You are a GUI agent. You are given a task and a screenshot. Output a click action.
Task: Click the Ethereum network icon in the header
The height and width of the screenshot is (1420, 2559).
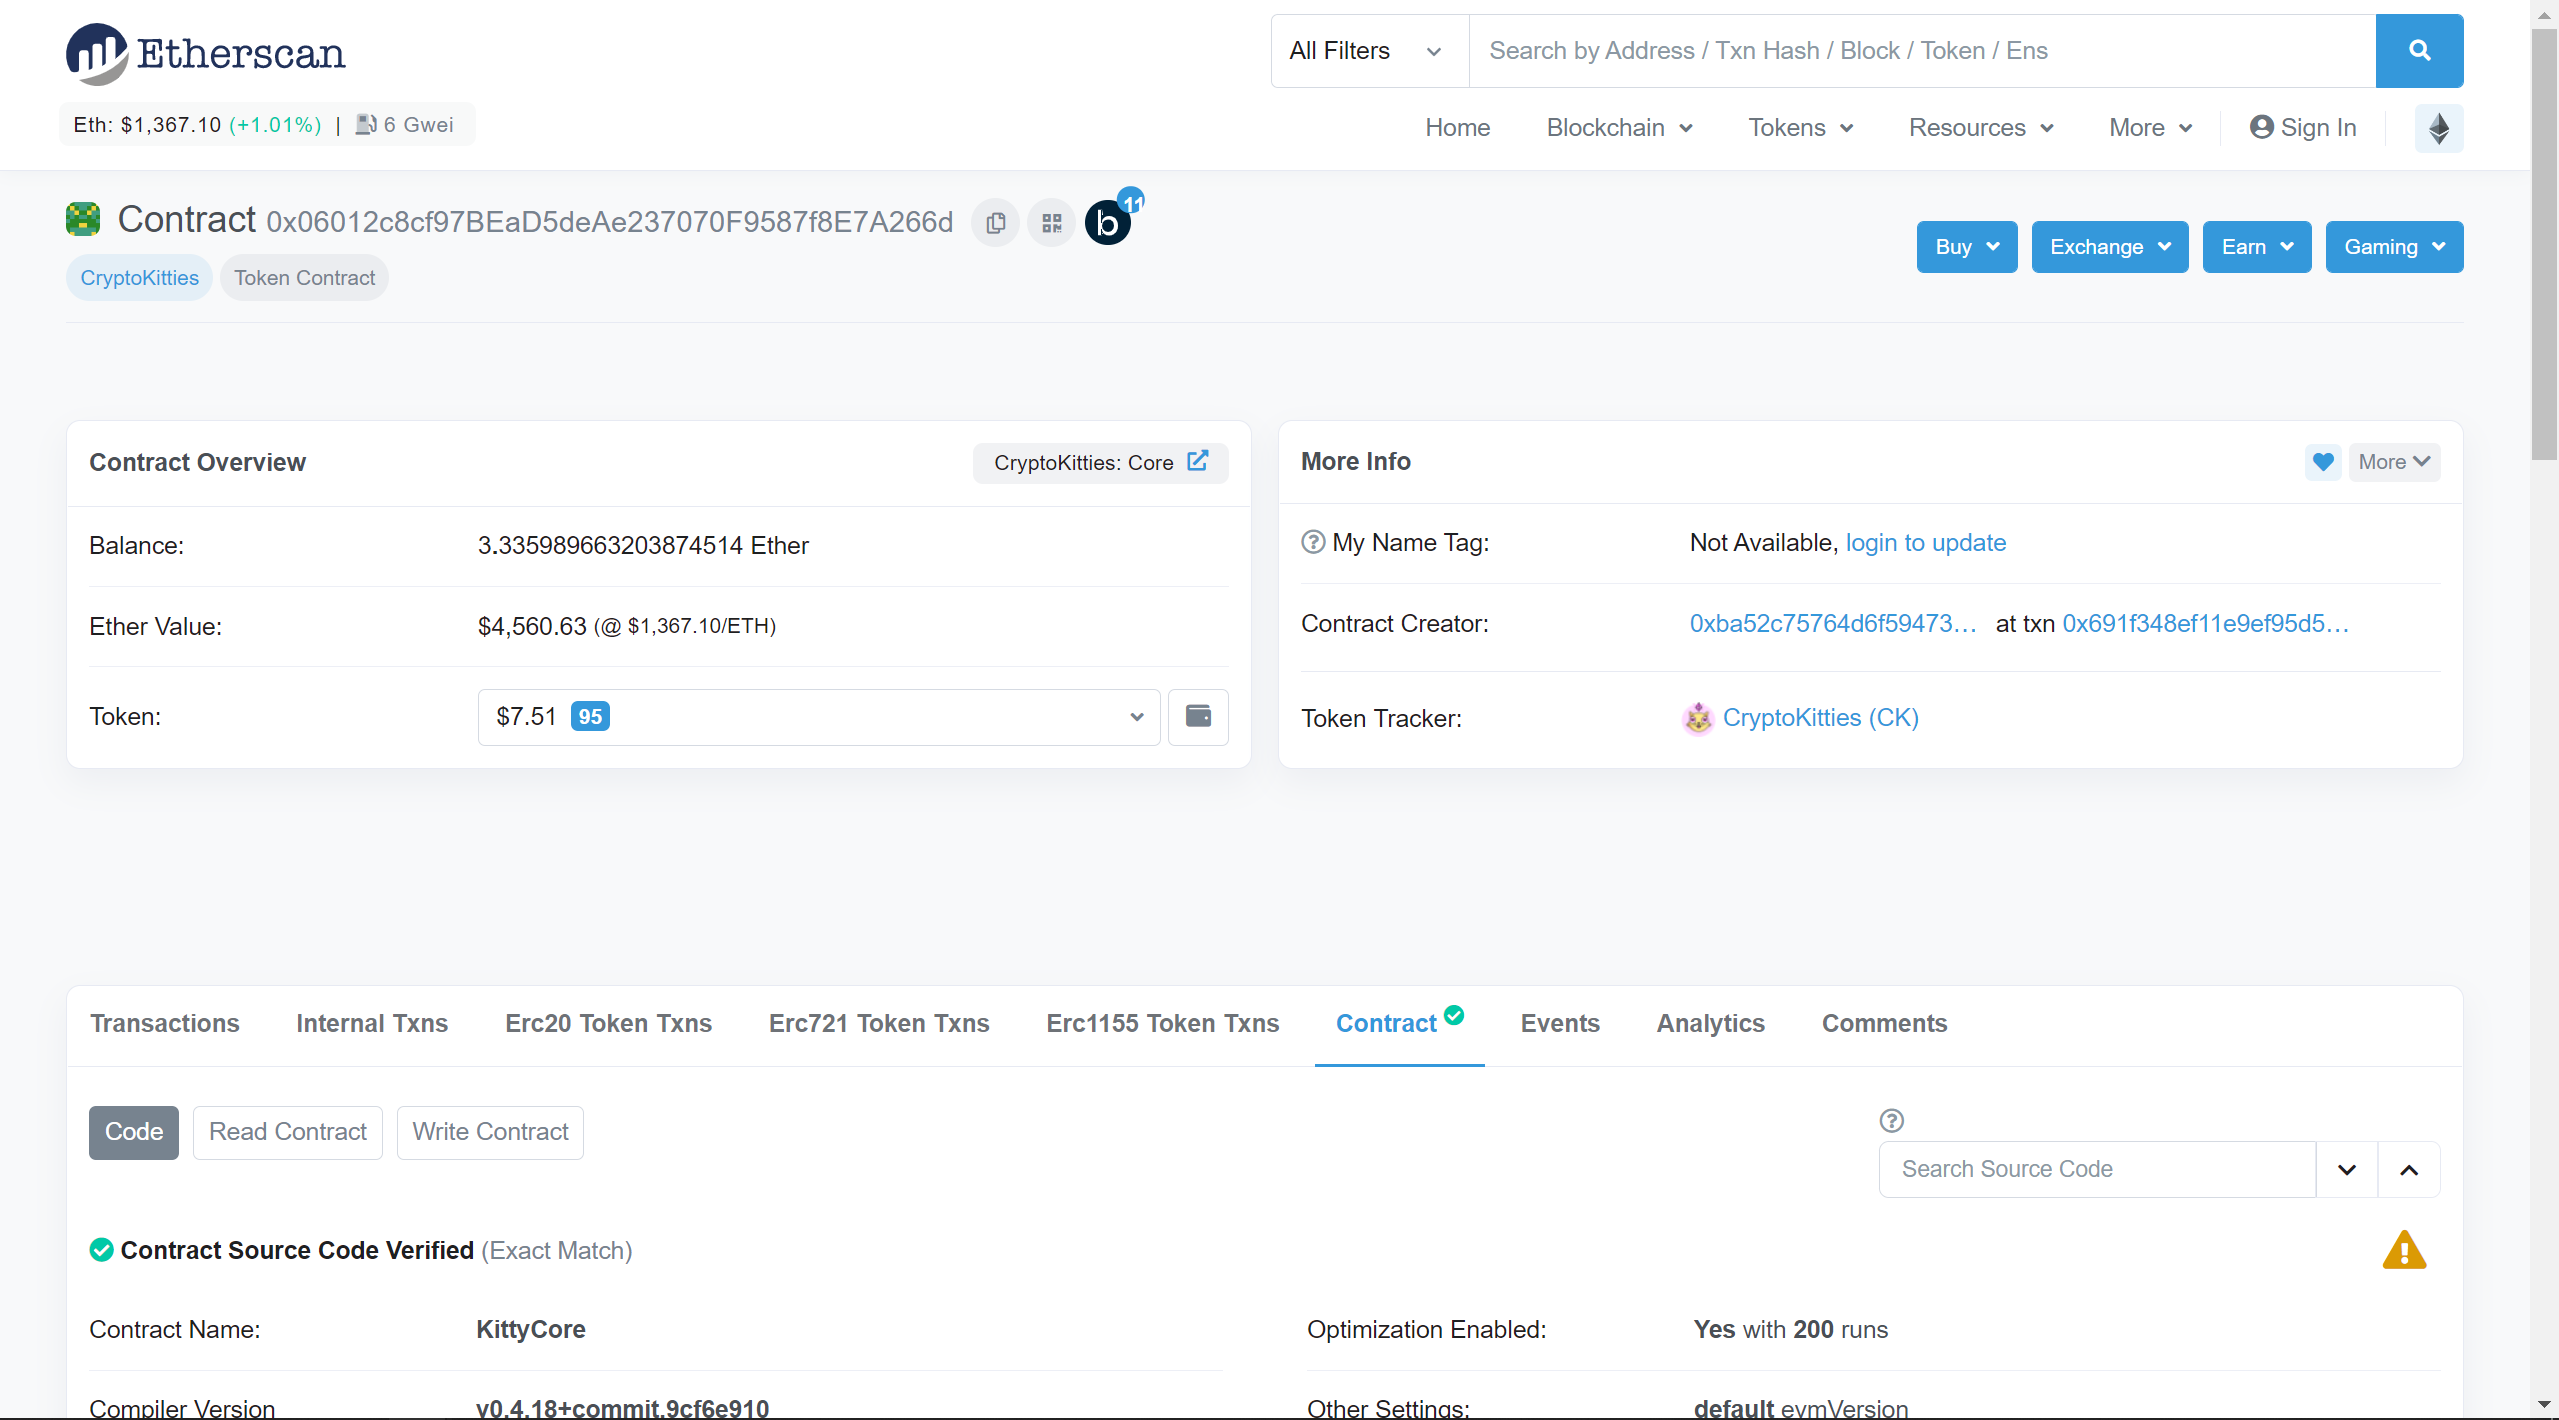tap(2438, 128)
